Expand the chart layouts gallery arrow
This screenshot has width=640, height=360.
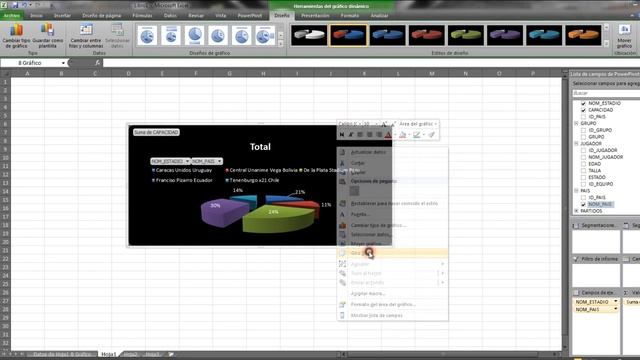(x=280, y=44)
